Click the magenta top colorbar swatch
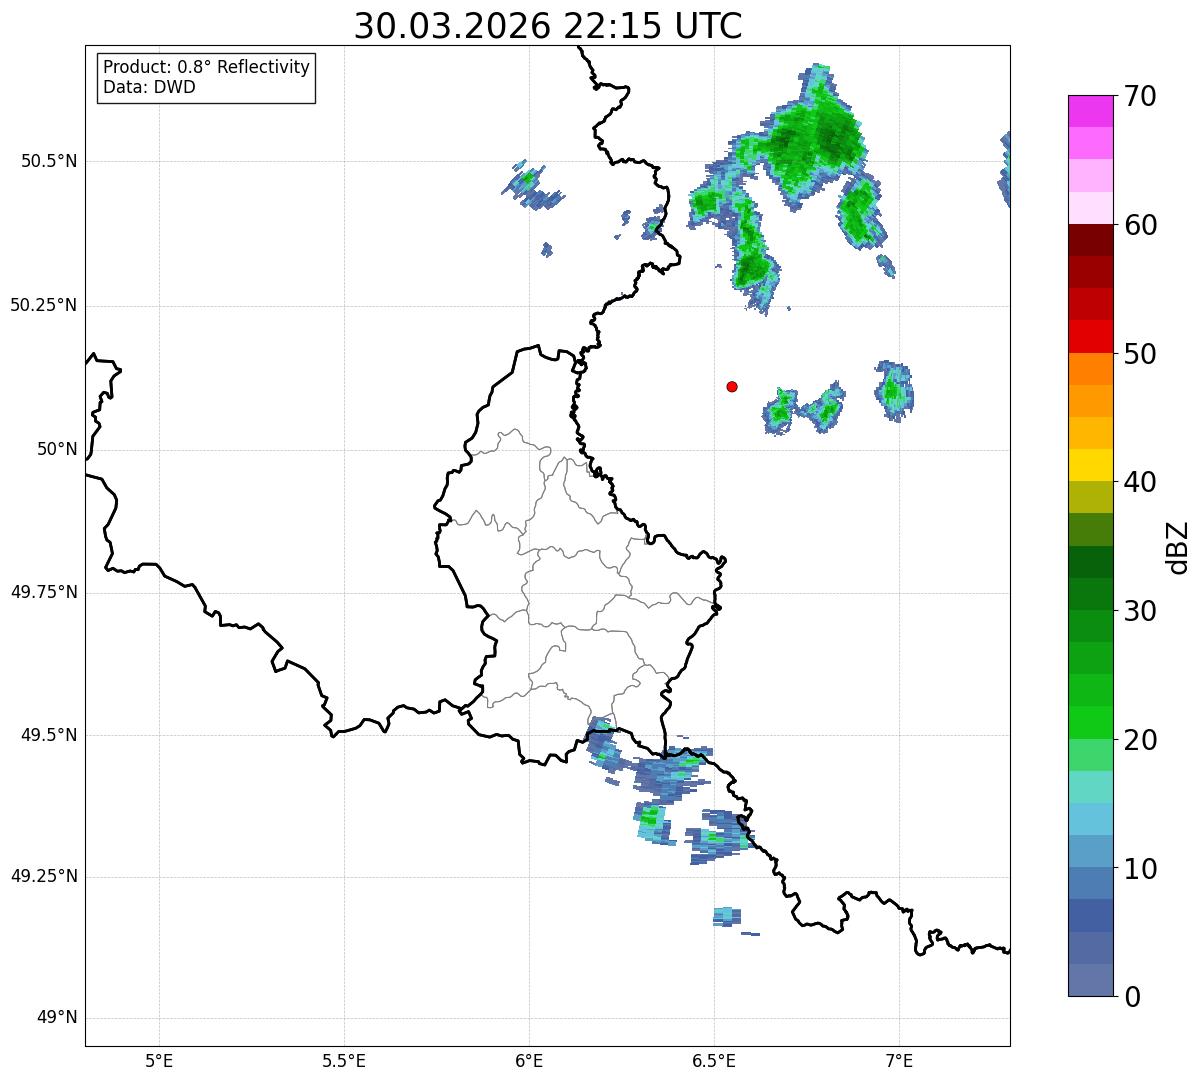1202x1081 pixels. [x=1091, y=111]
